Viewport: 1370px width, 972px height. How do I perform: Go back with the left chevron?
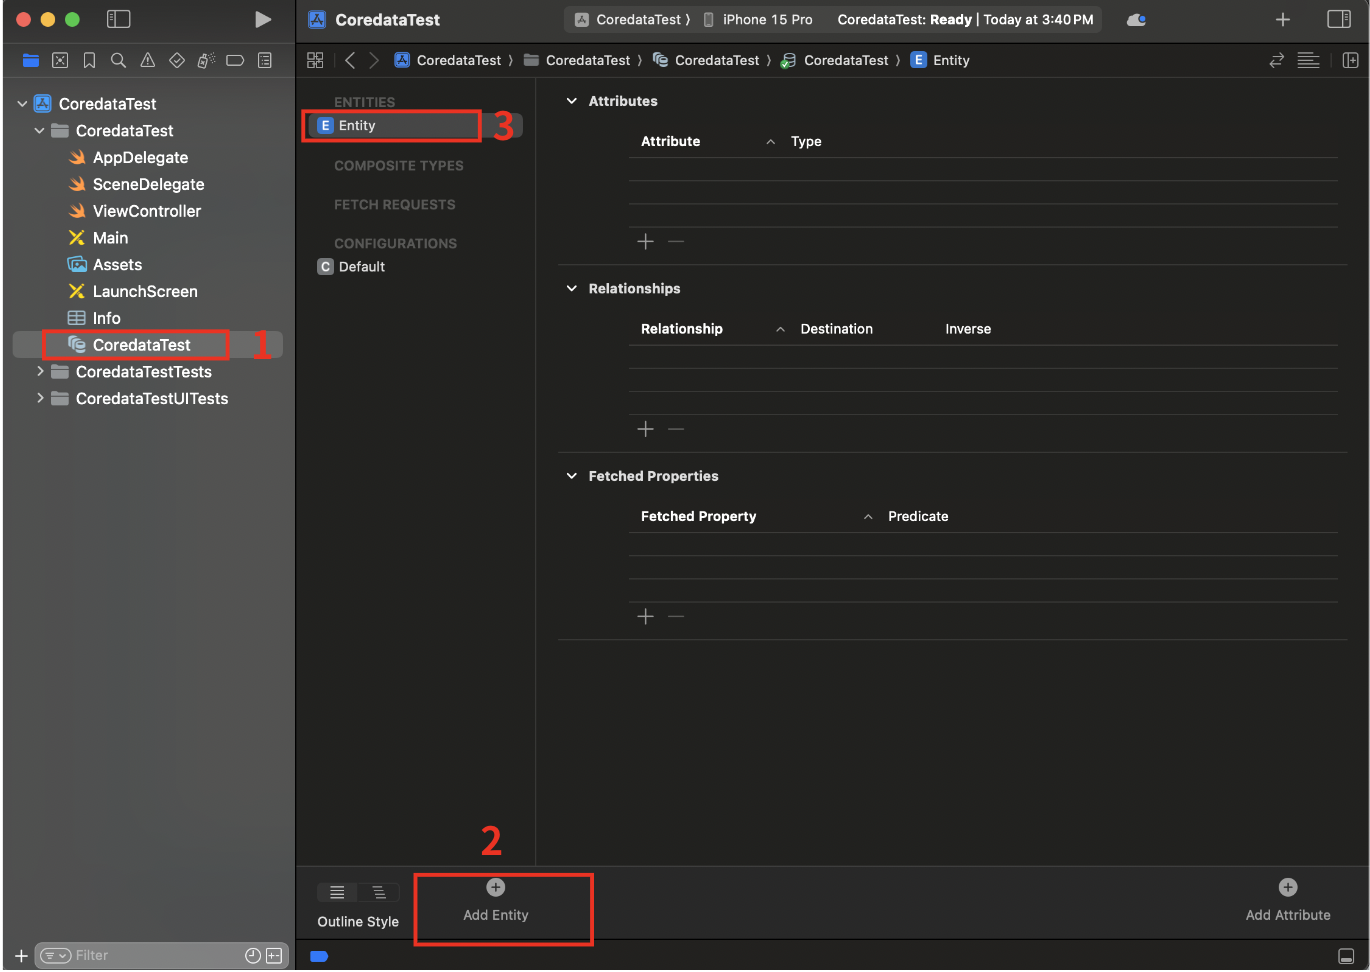pos(350,60)
